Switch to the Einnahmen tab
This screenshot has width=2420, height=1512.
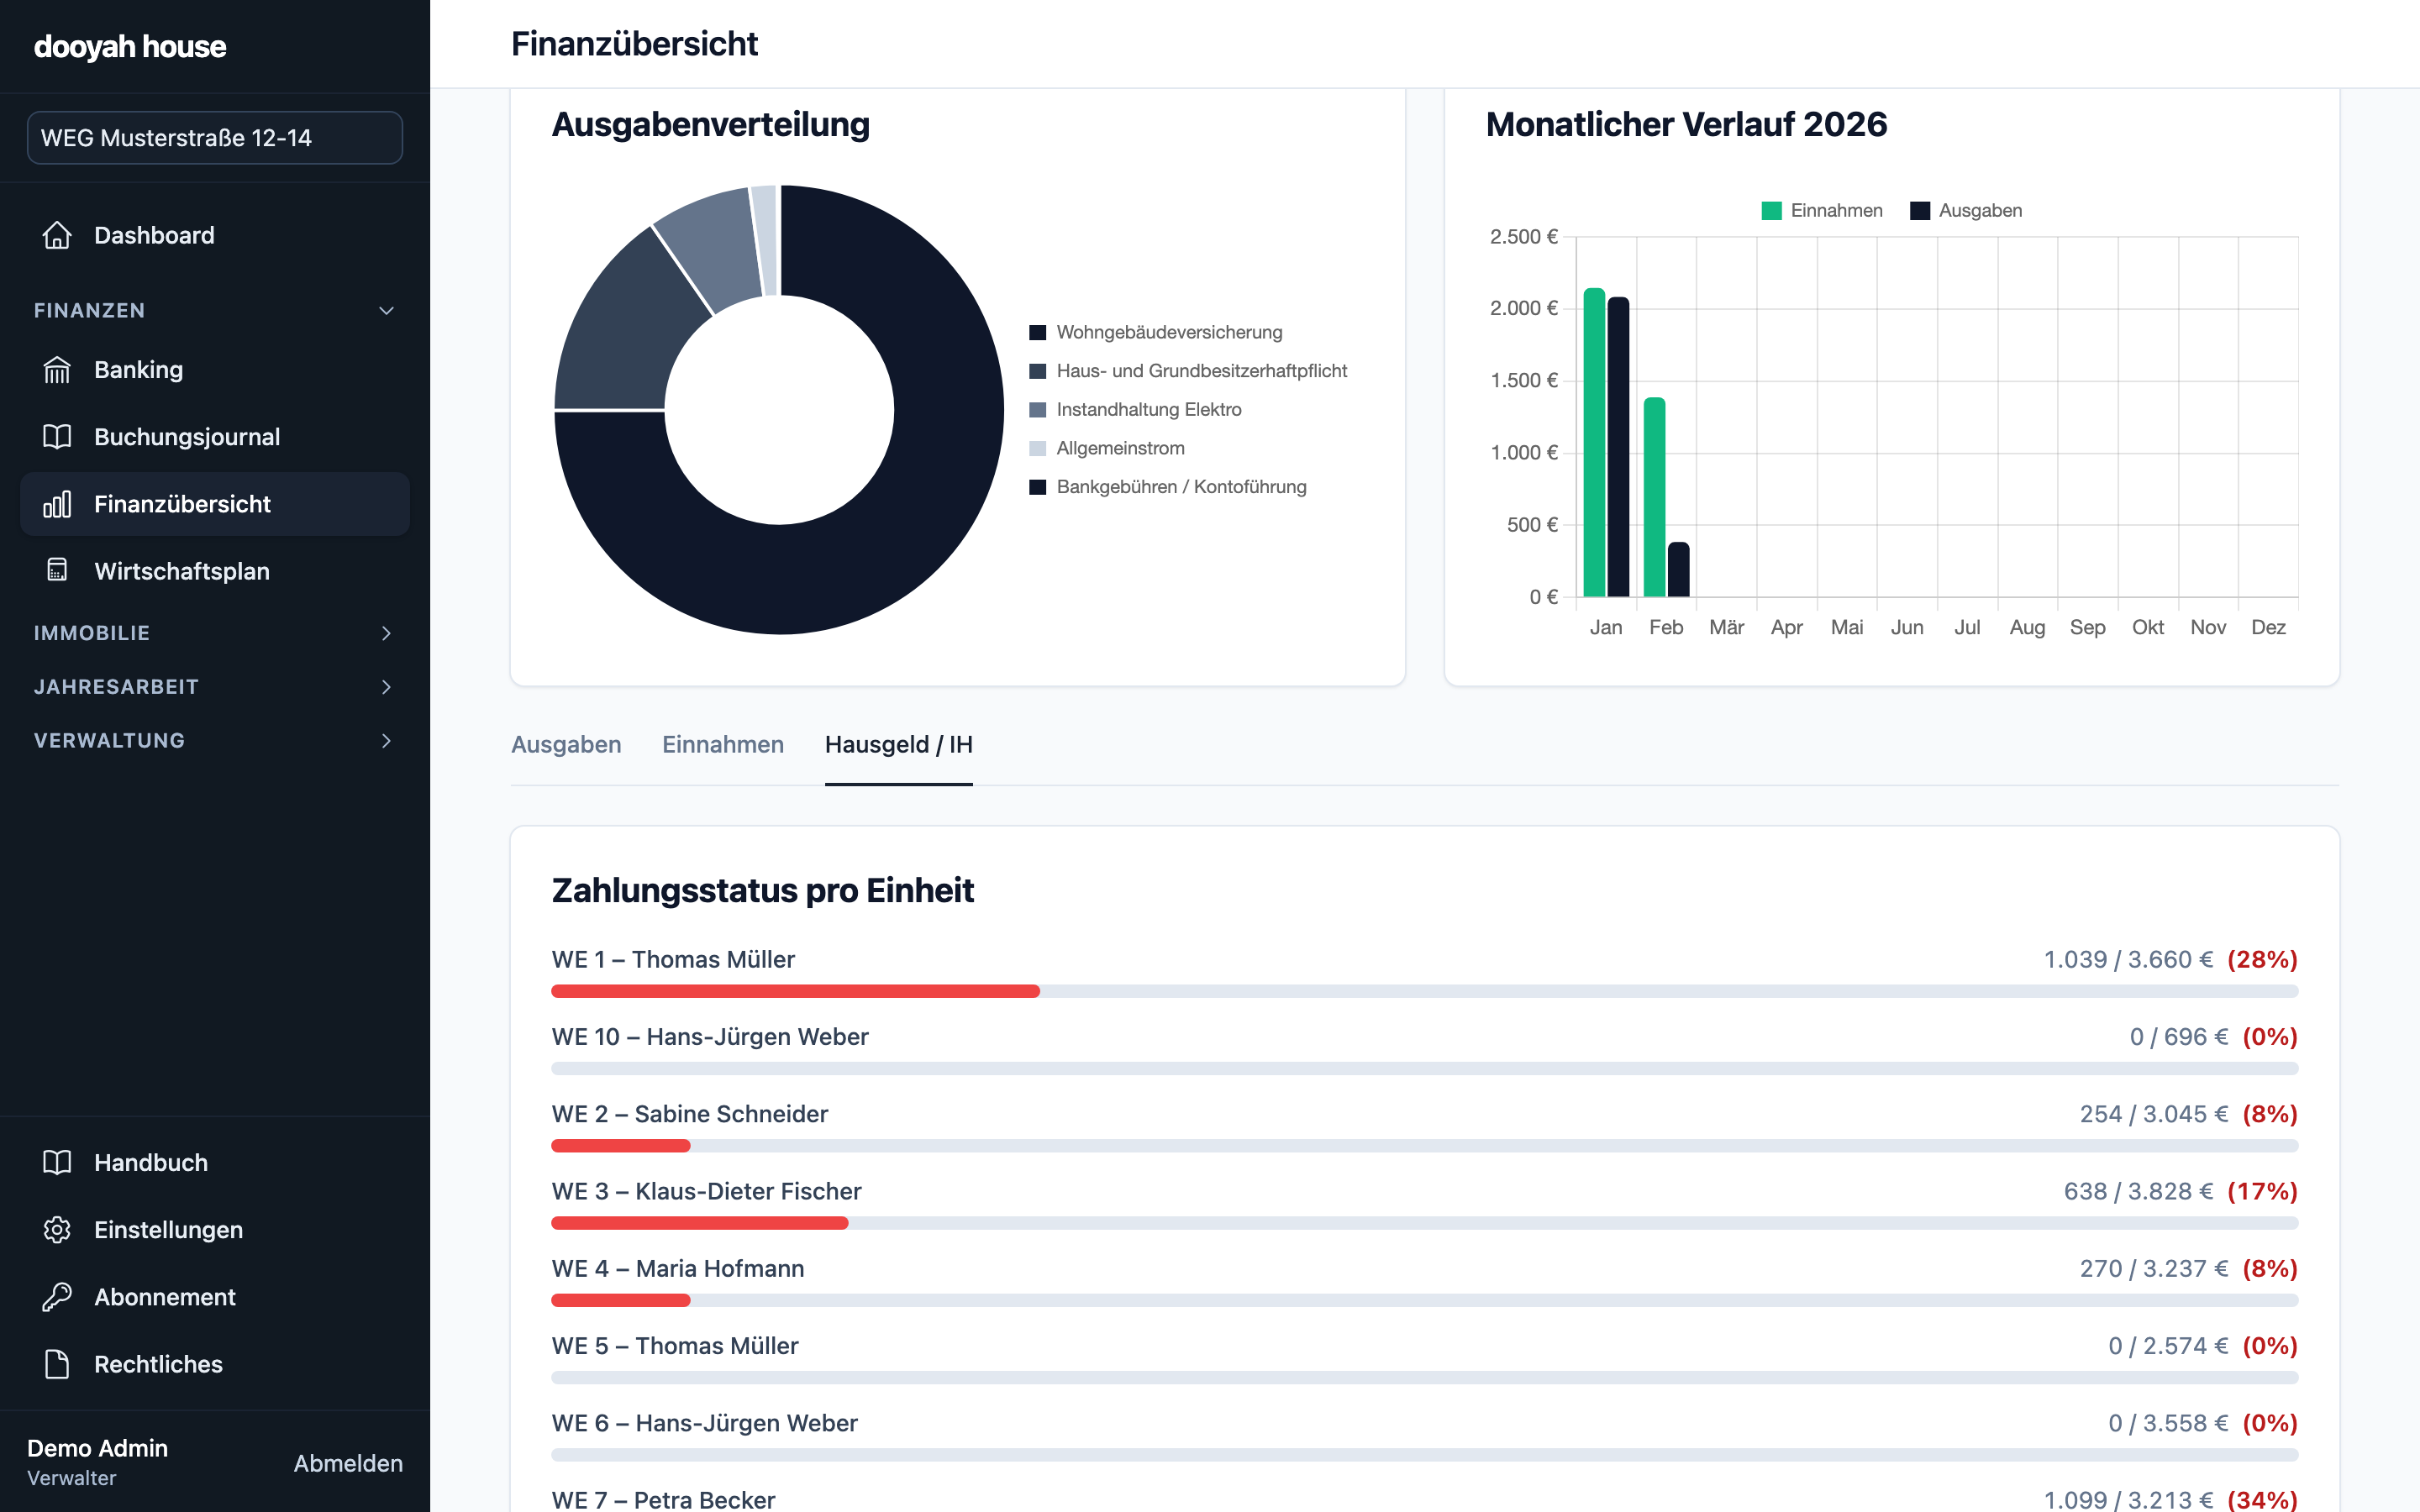pyautogui.click(x=723, y=745)
